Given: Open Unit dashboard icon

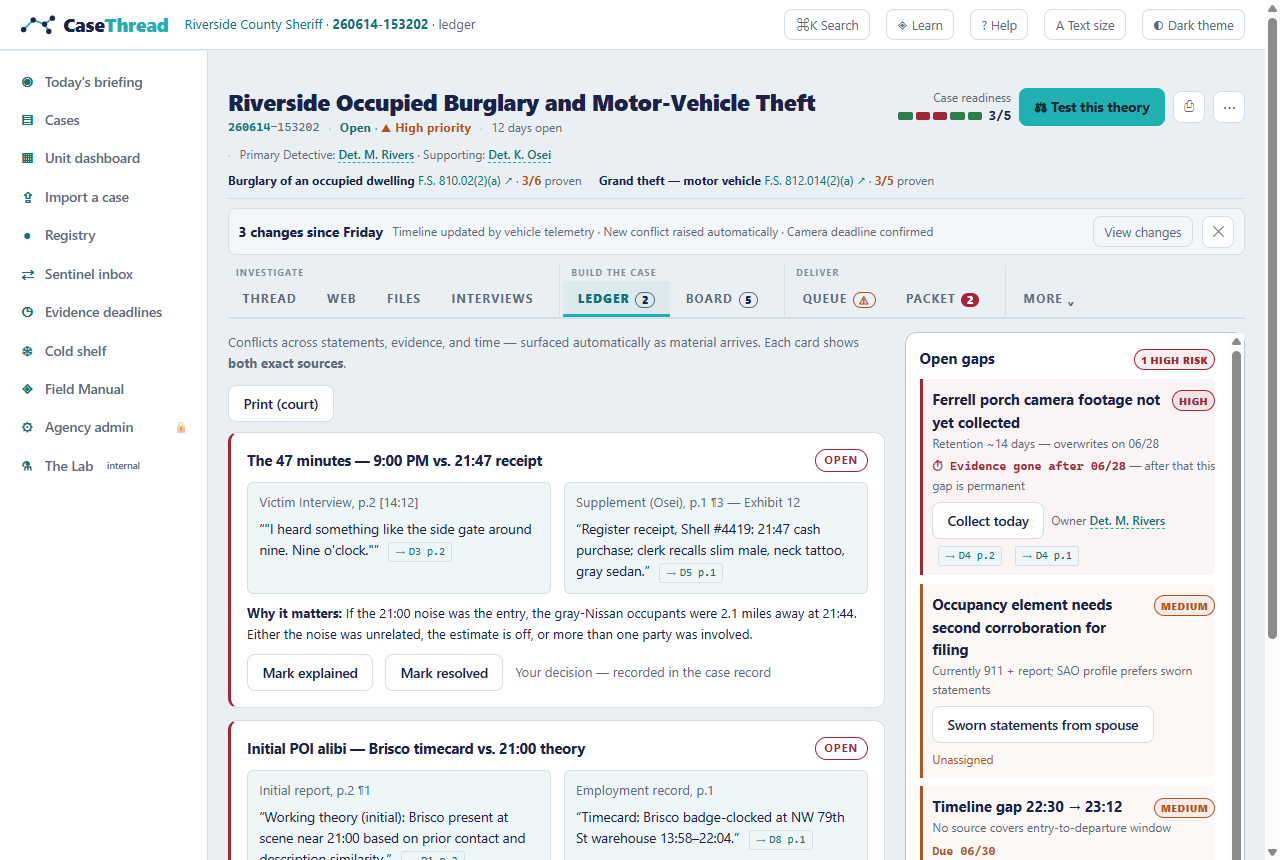Looking at the screenshot, I should click(x=27, y=158).
